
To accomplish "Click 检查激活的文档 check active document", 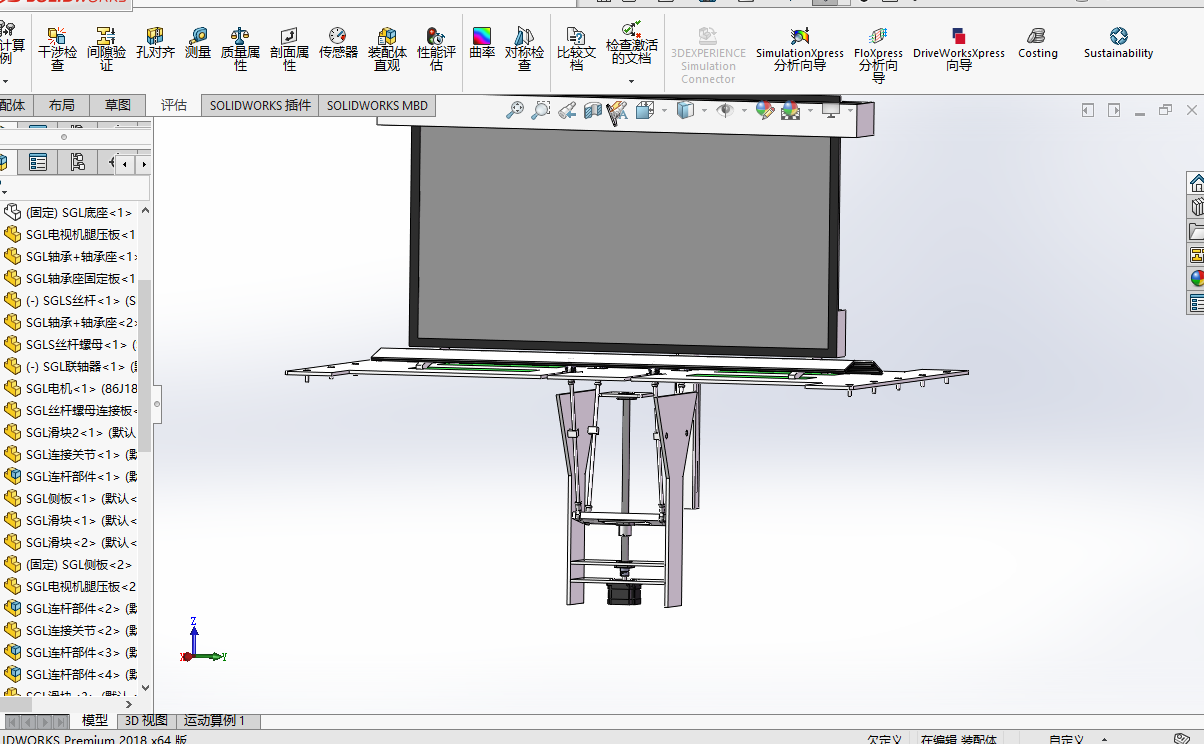I will (x=631, y=44).
